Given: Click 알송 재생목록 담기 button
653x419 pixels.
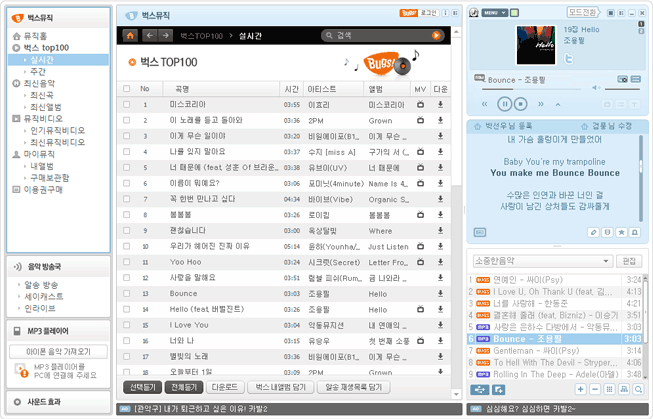Looking at the screenshot, I should coord(354,387).
